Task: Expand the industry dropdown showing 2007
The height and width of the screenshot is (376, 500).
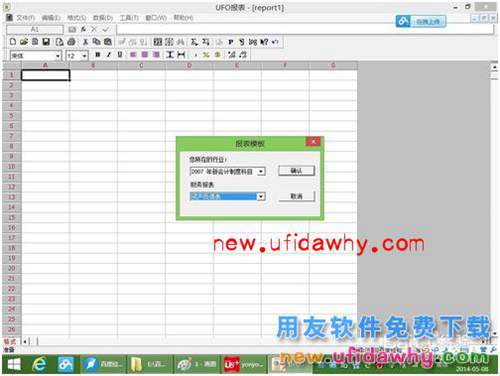Action: [x=261, y=172]
